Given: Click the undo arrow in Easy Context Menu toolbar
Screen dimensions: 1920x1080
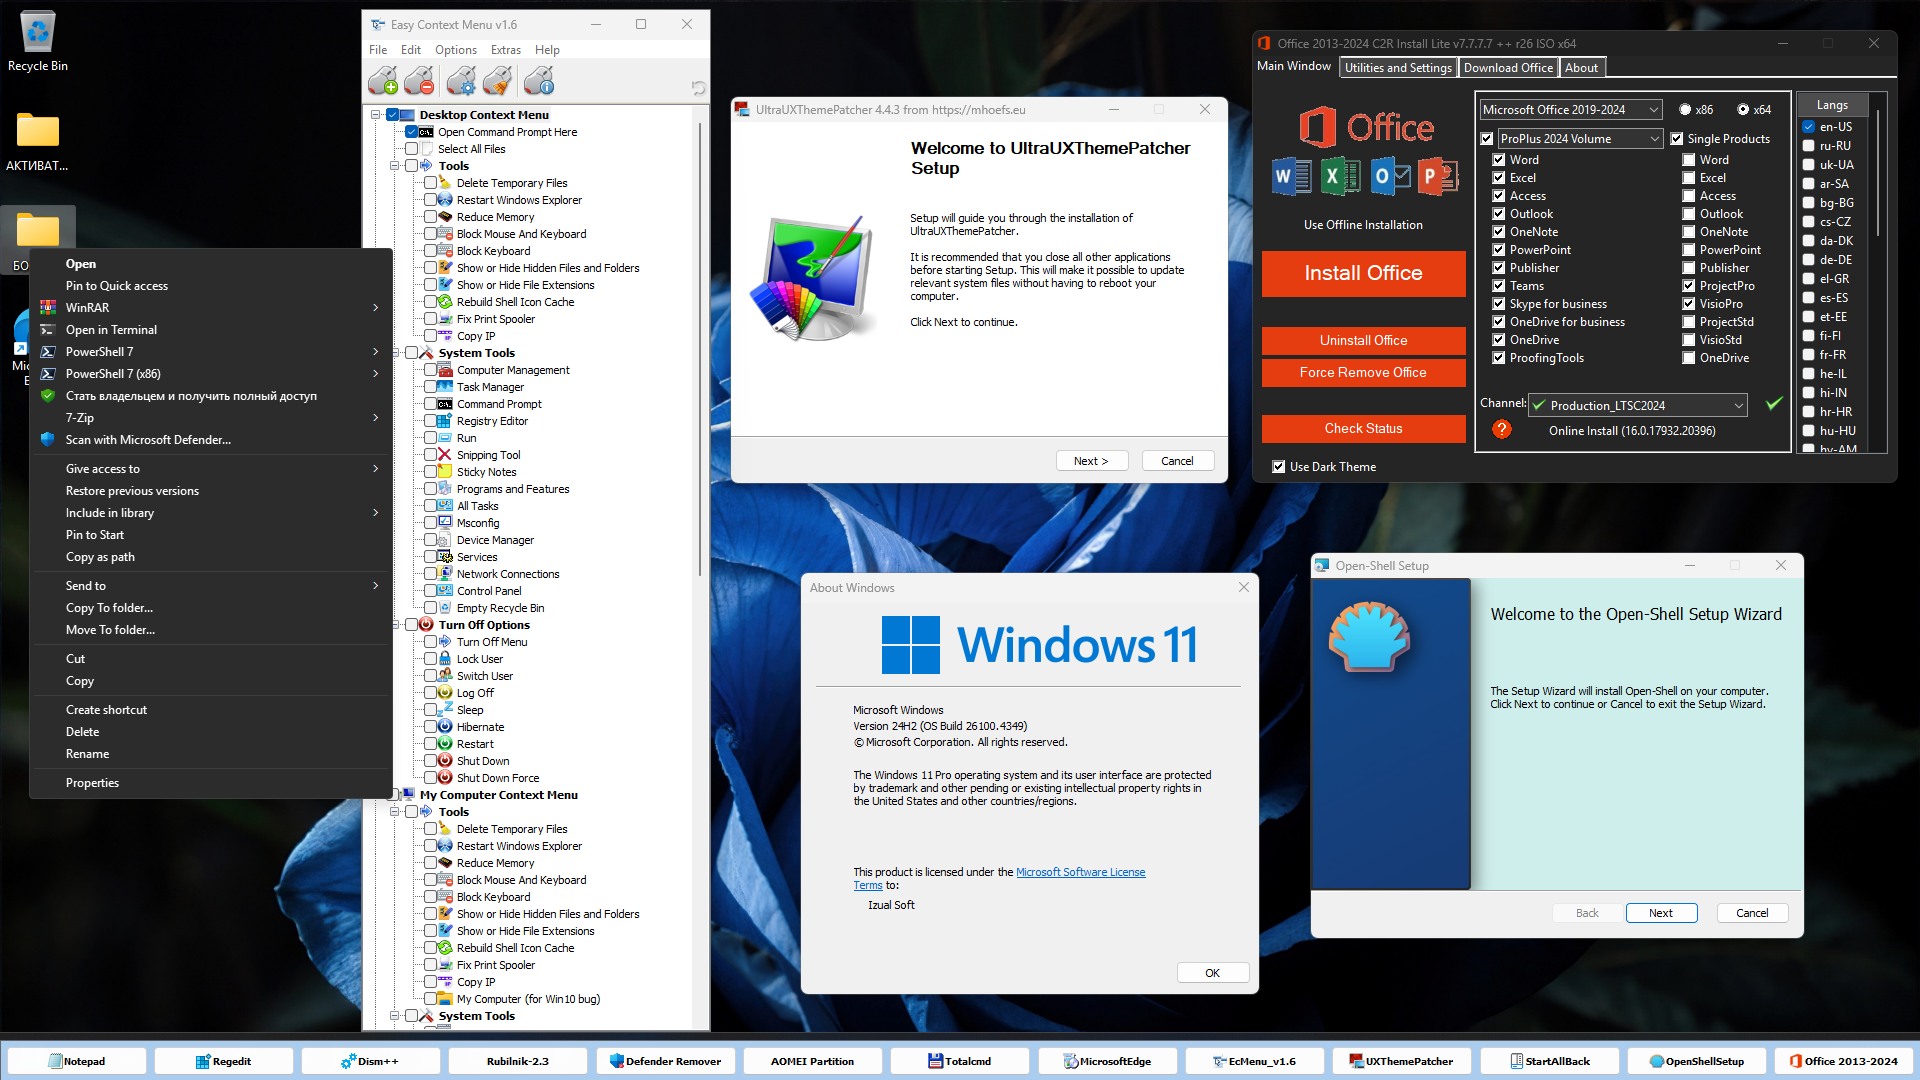Looking at the screenshot, I should point(698,88).
